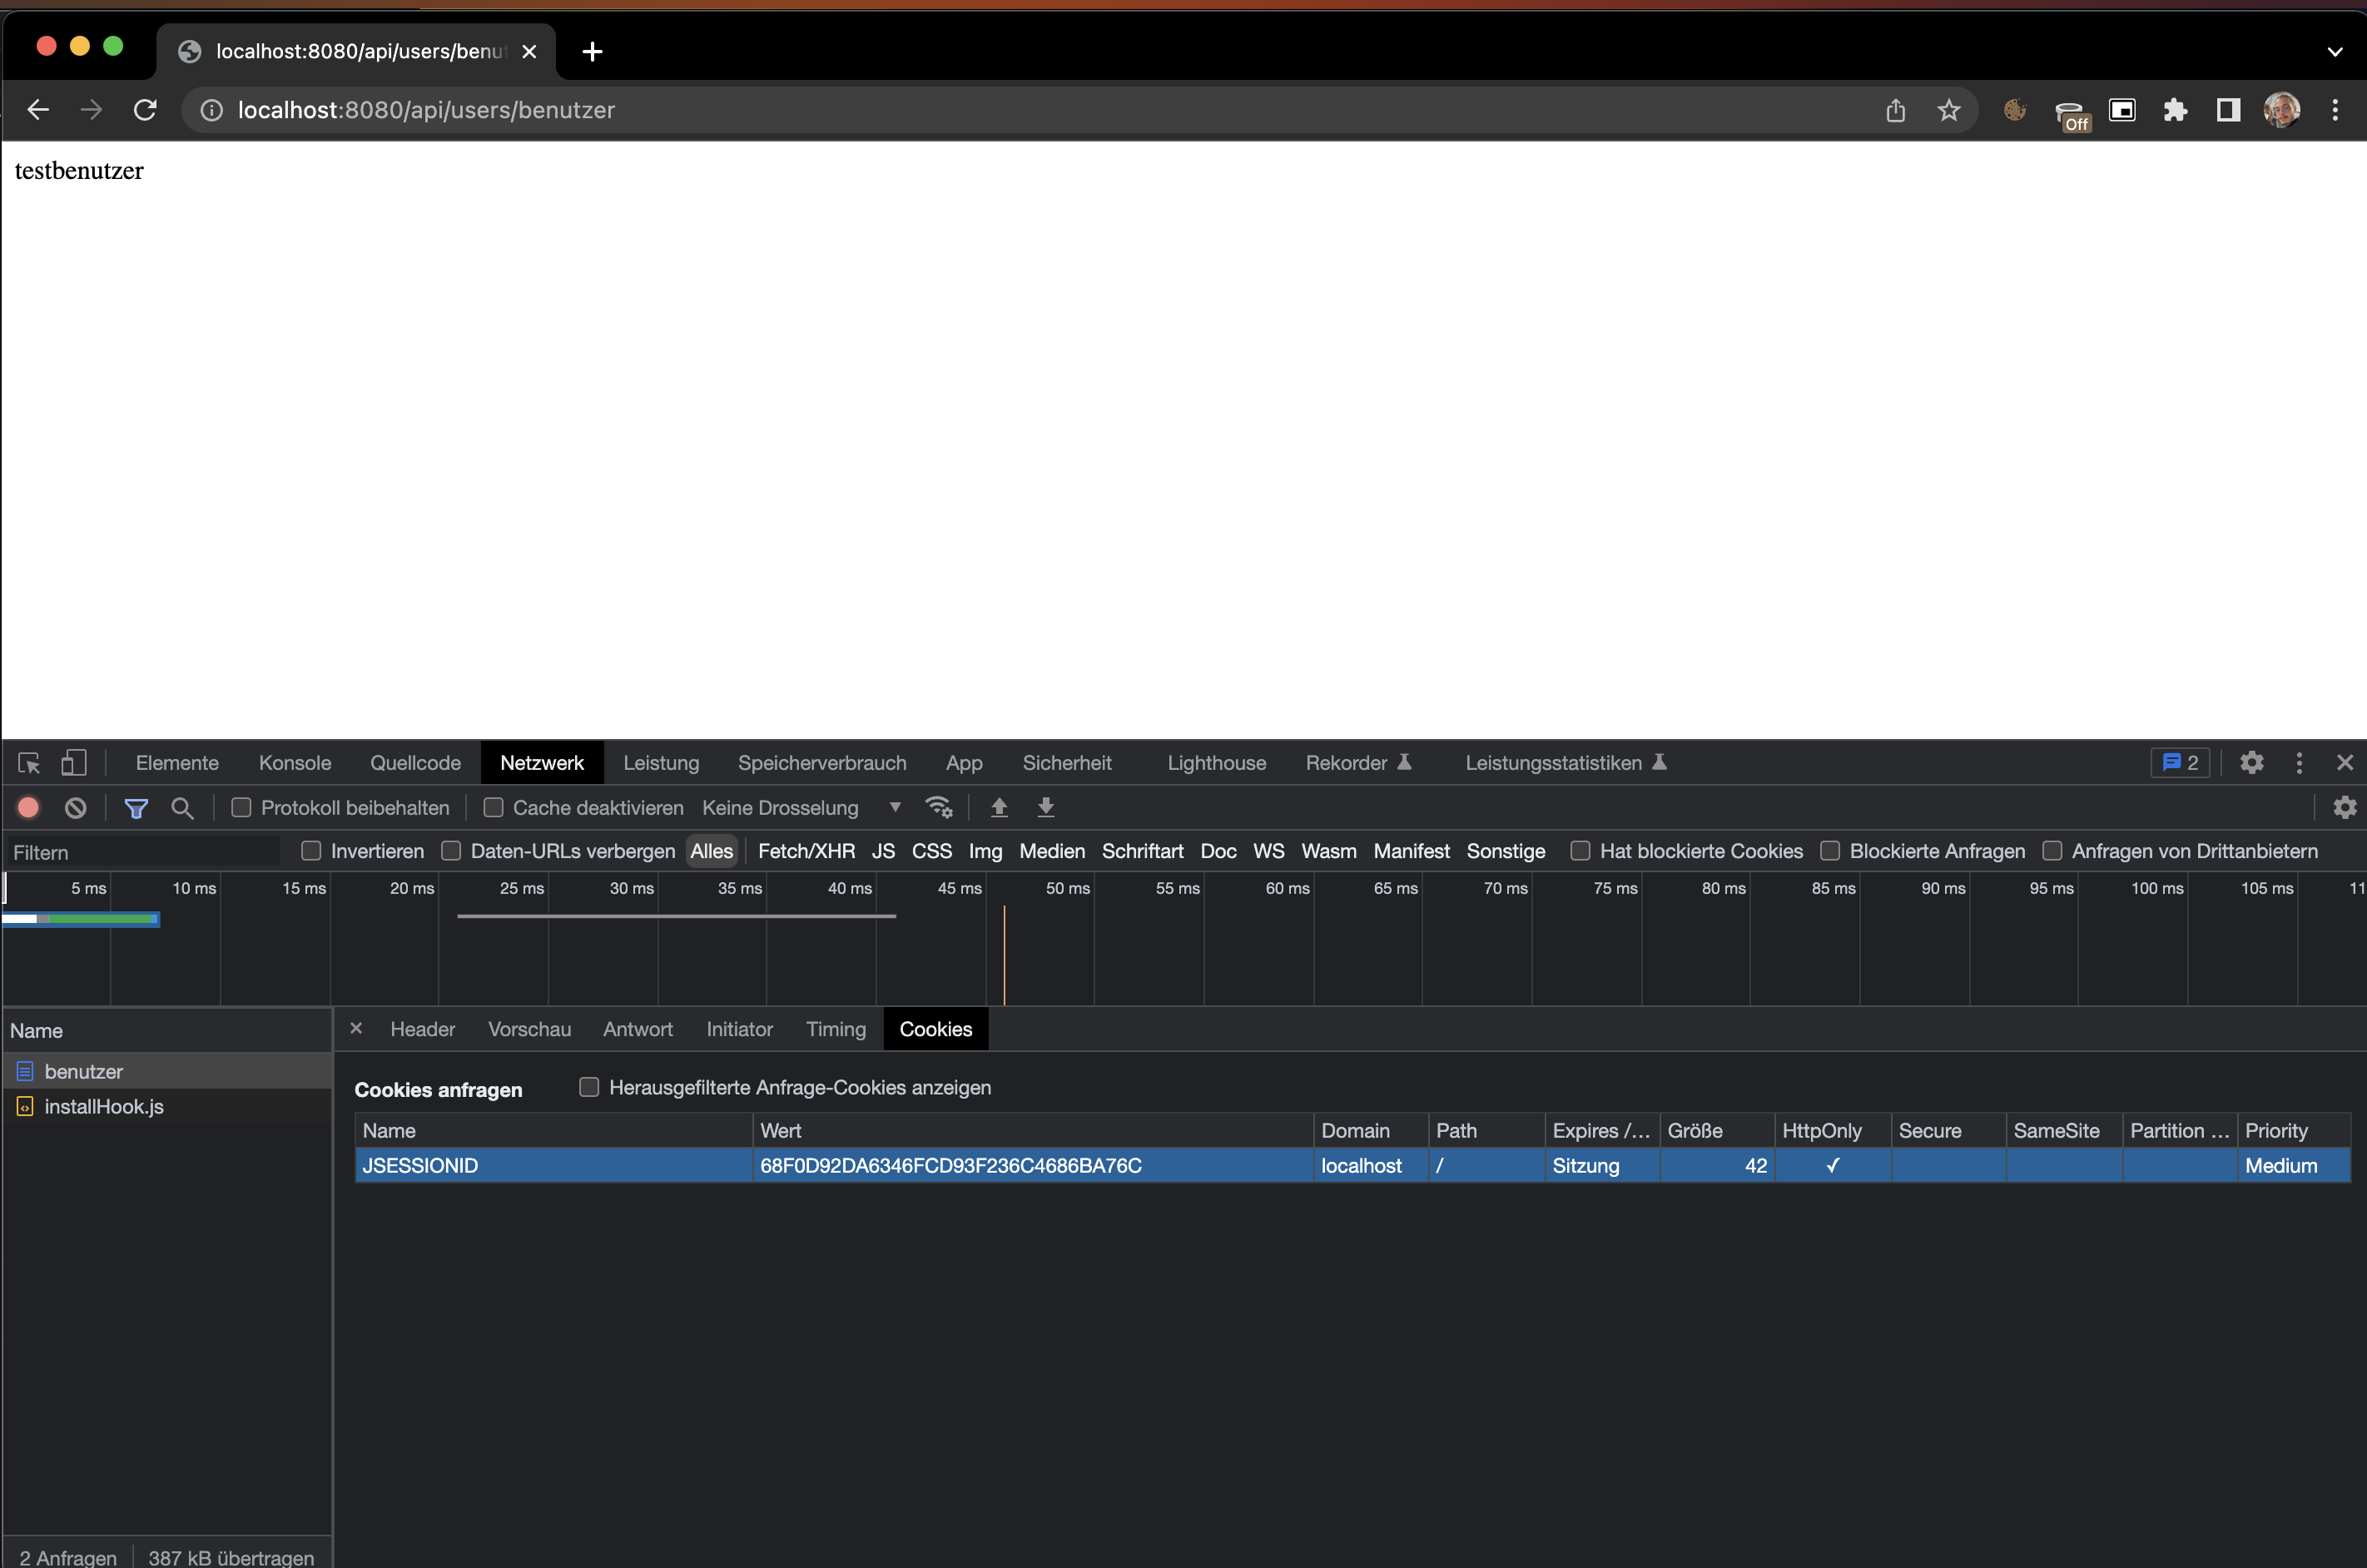Filter requests by Img type
This screenshot has height=1568, width=2367.
(x=985, y=851)
